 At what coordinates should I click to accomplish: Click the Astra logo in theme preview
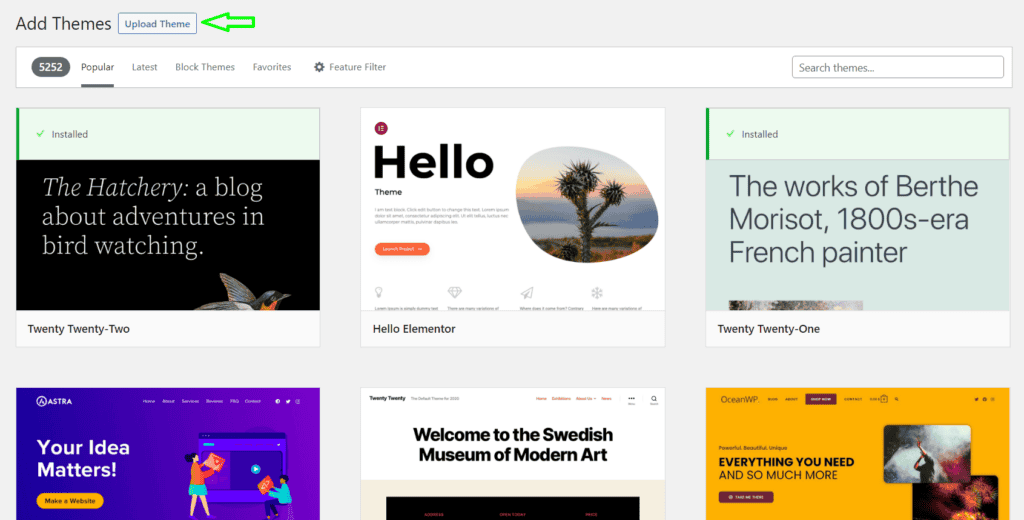pyautogui.click(x=54, y=401)
